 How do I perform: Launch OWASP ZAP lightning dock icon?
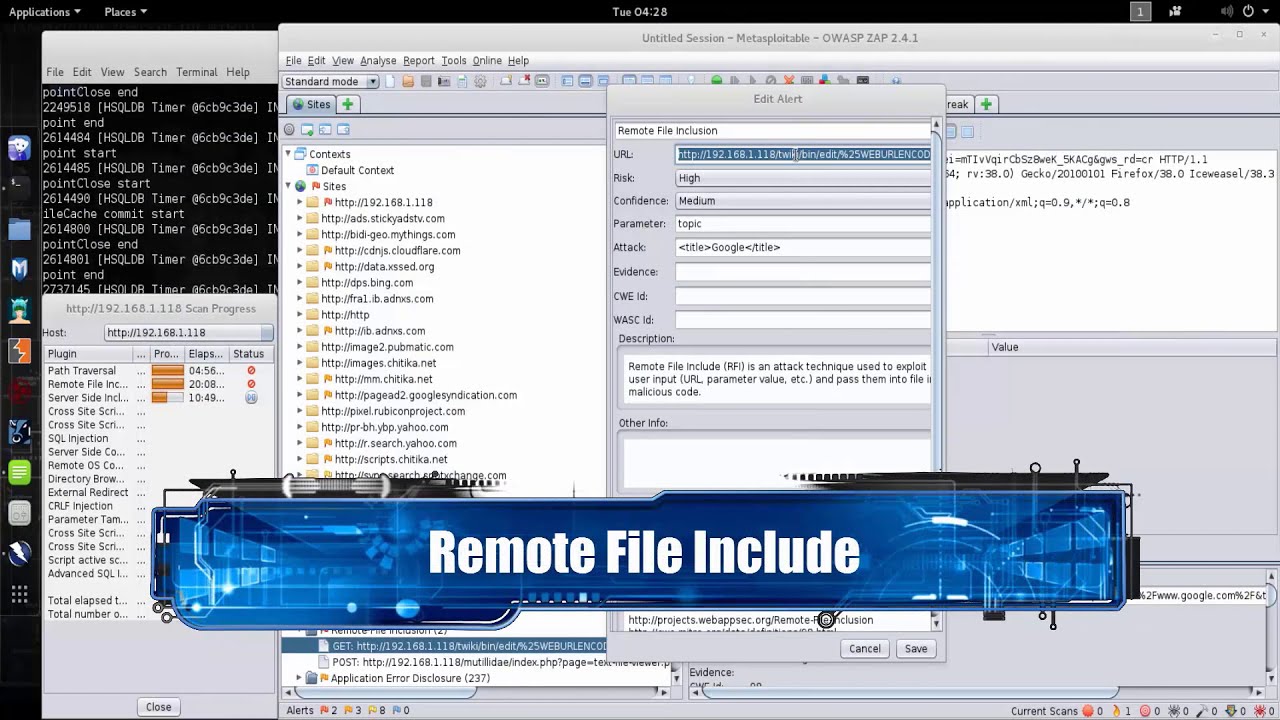pos(19,553)
